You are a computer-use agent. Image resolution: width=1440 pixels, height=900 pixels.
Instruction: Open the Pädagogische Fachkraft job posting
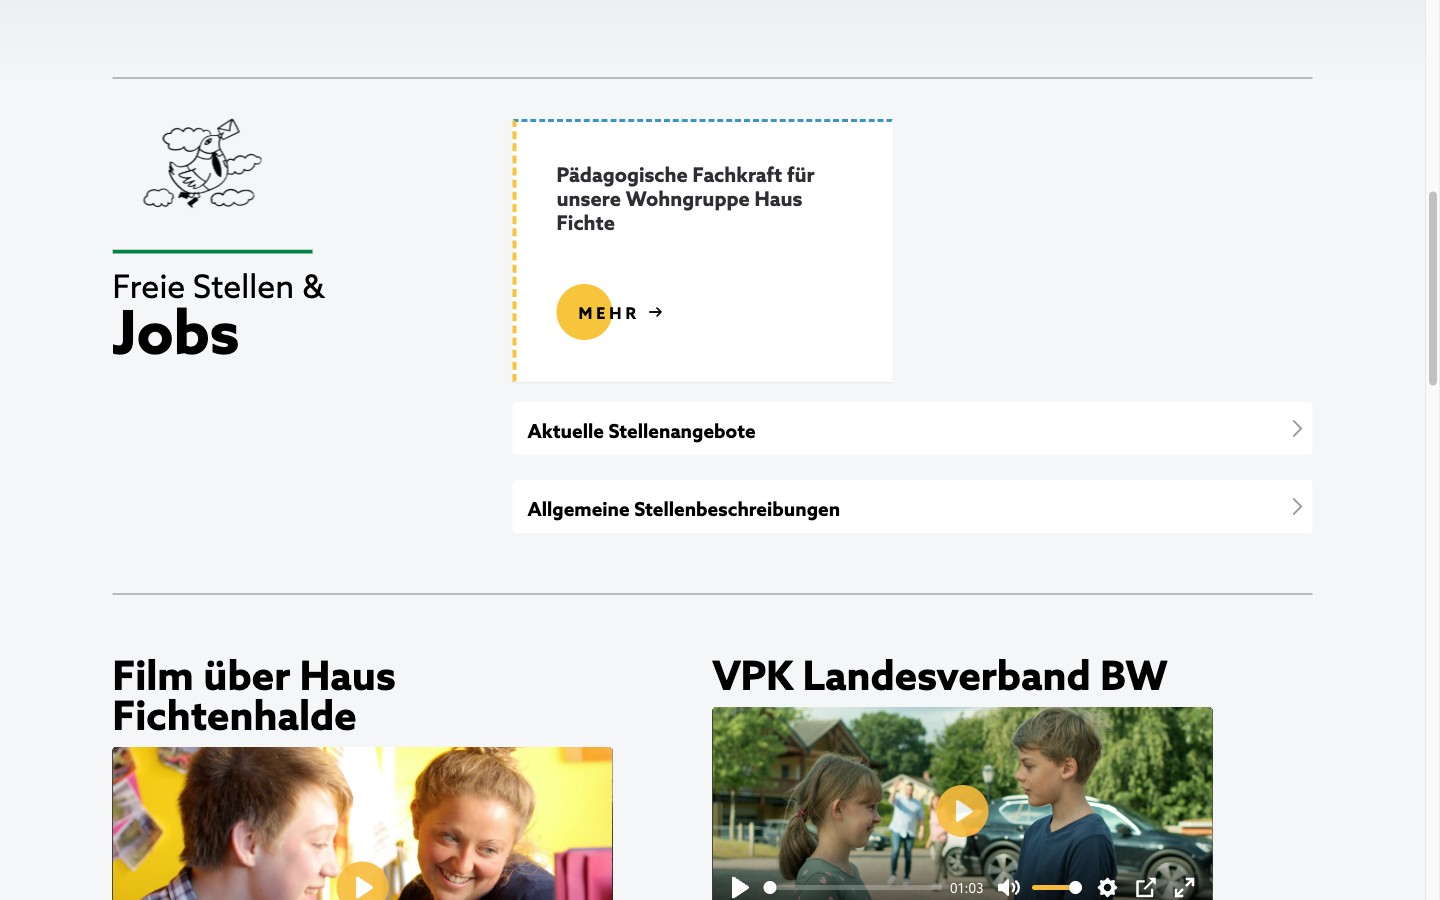pos(686,199)
